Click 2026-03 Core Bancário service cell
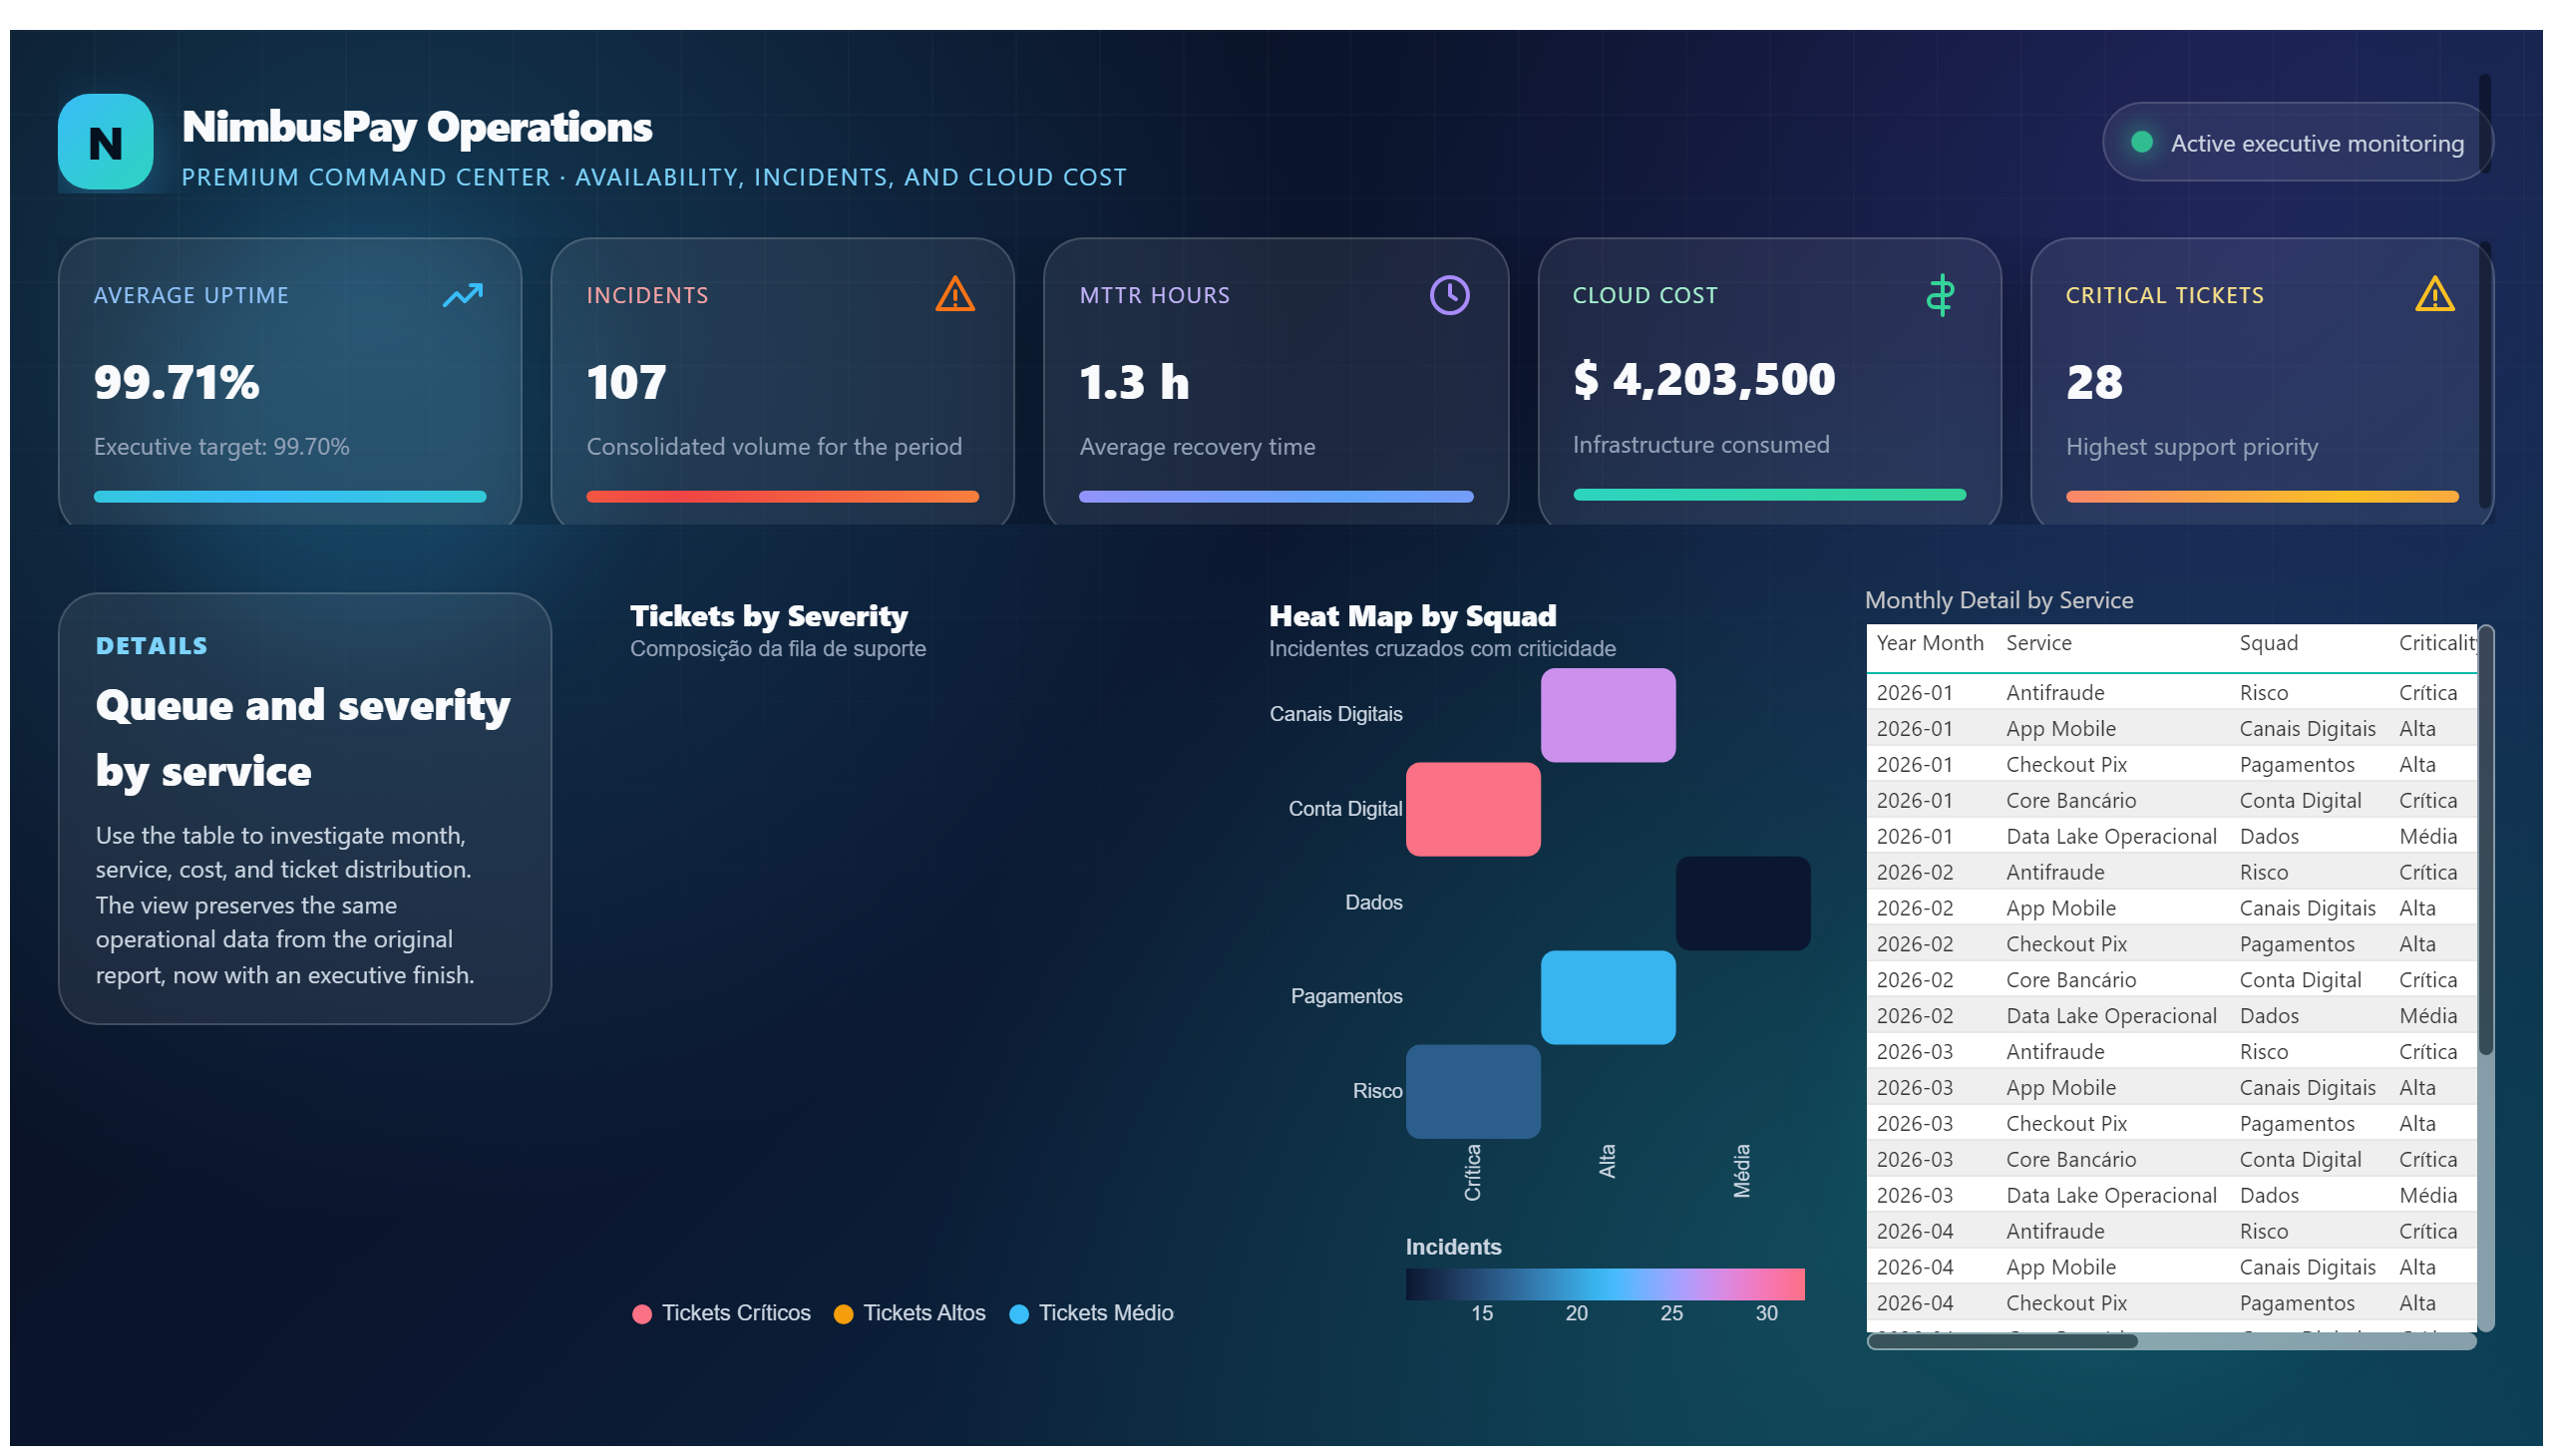The height and width of the screenshot is (1456, 2553). coord(2070,1159)
